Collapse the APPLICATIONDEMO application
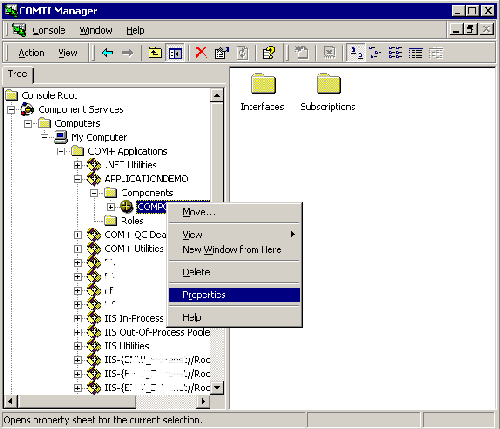This screenshot has width=500, height=429. 77,179
